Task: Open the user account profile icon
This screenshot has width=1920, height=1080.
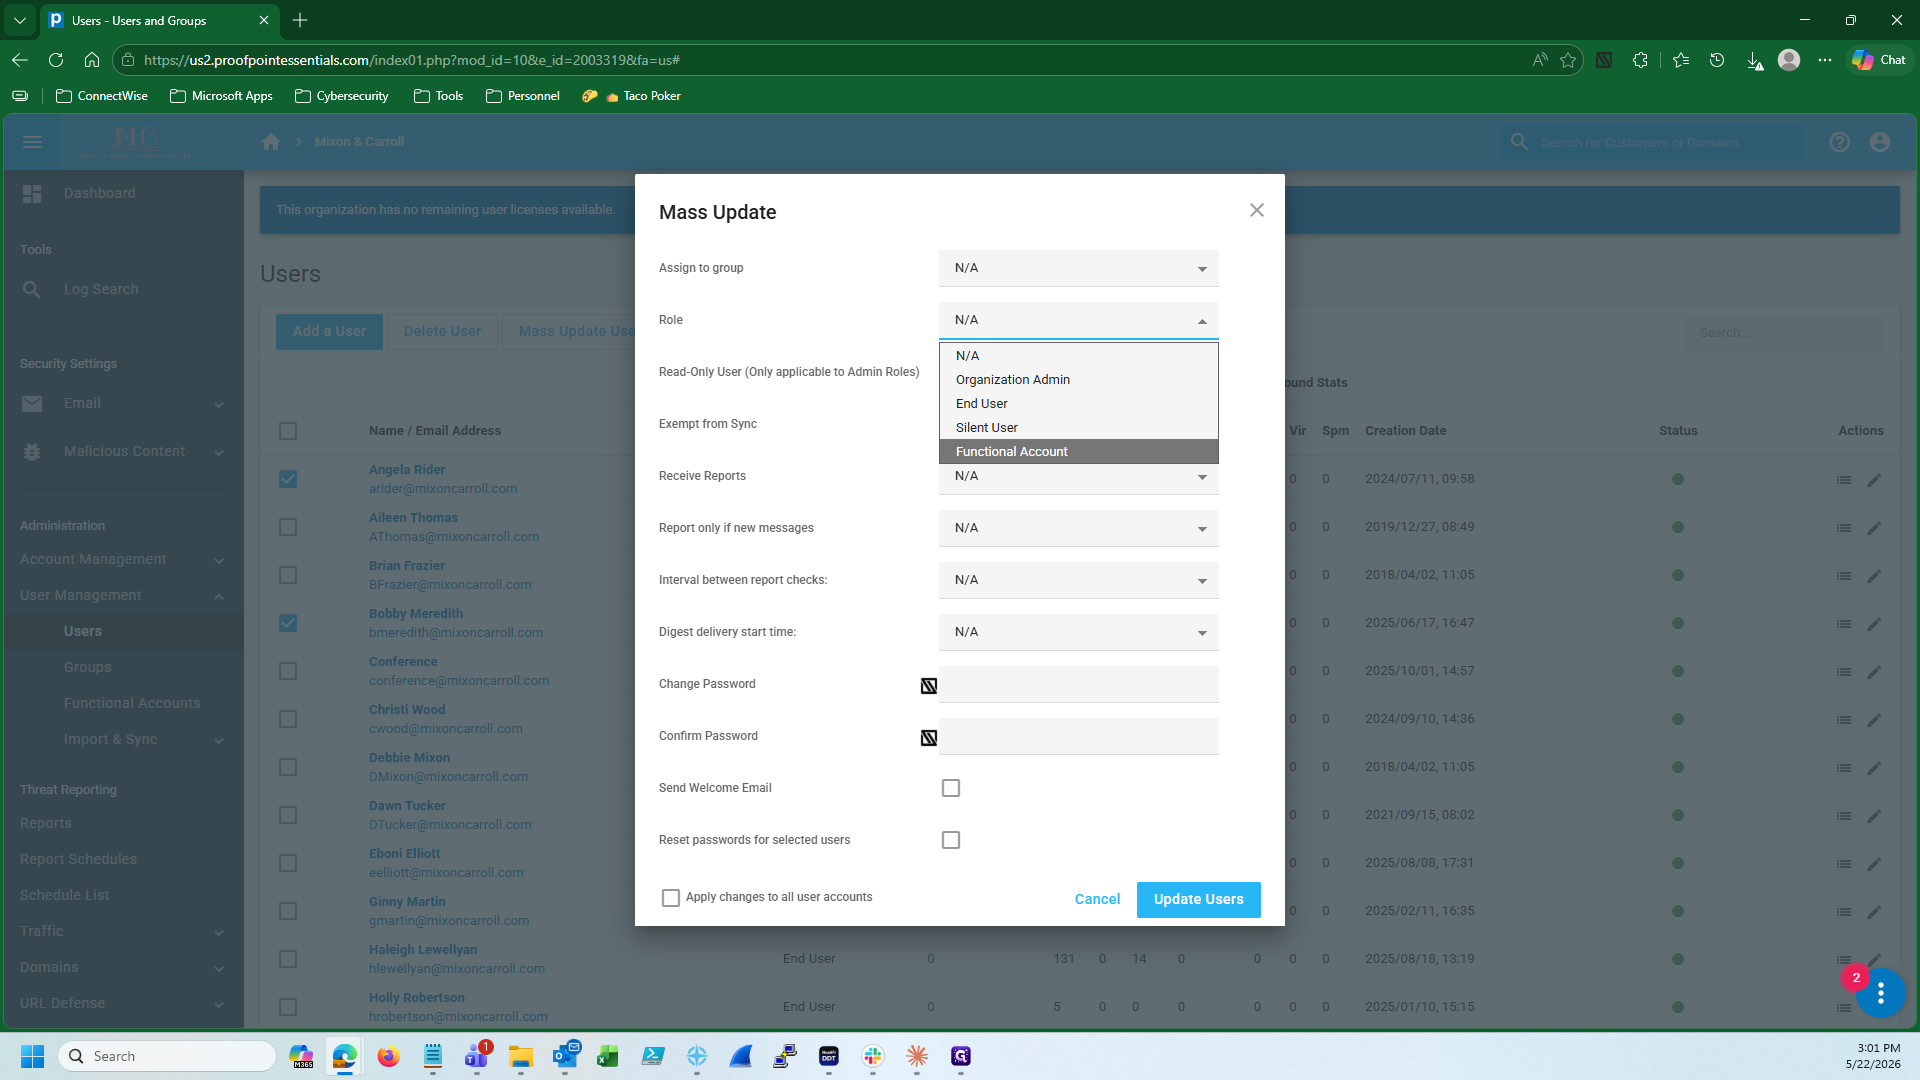Action: point(1880,142)
